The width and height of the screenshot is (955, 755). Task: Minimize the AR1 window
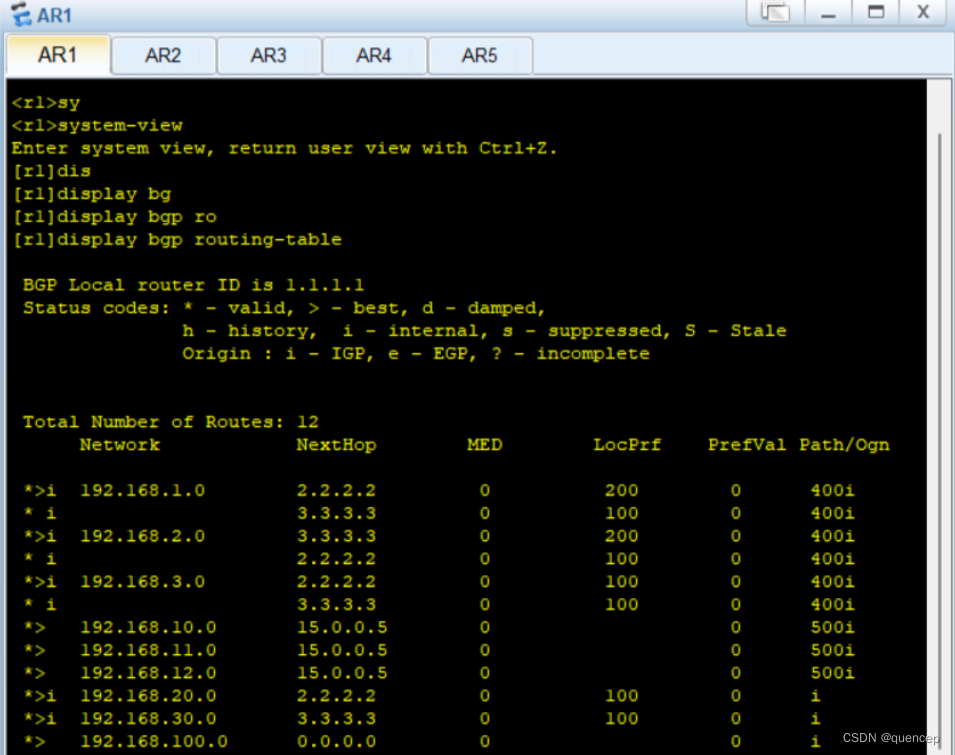coord(828,12)
